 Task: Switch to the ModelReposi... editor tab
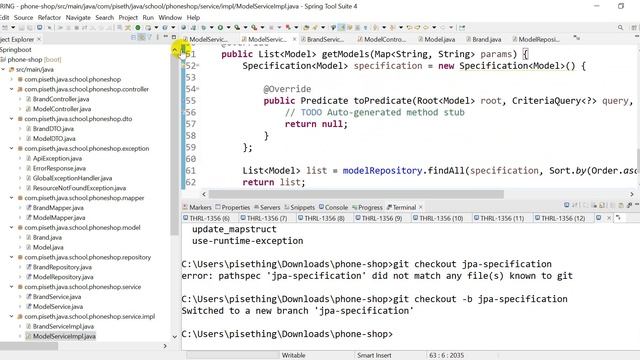point(536,39)
